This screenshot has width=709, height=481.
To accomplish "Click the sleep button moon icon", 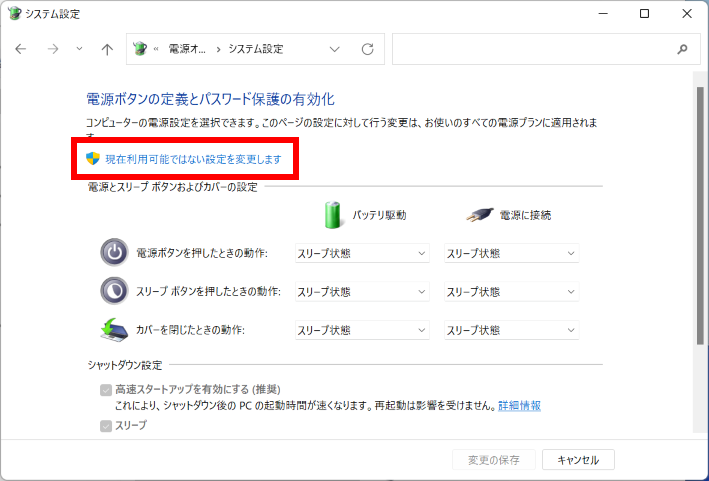I will pyautogui.click(x=115, y=291).
